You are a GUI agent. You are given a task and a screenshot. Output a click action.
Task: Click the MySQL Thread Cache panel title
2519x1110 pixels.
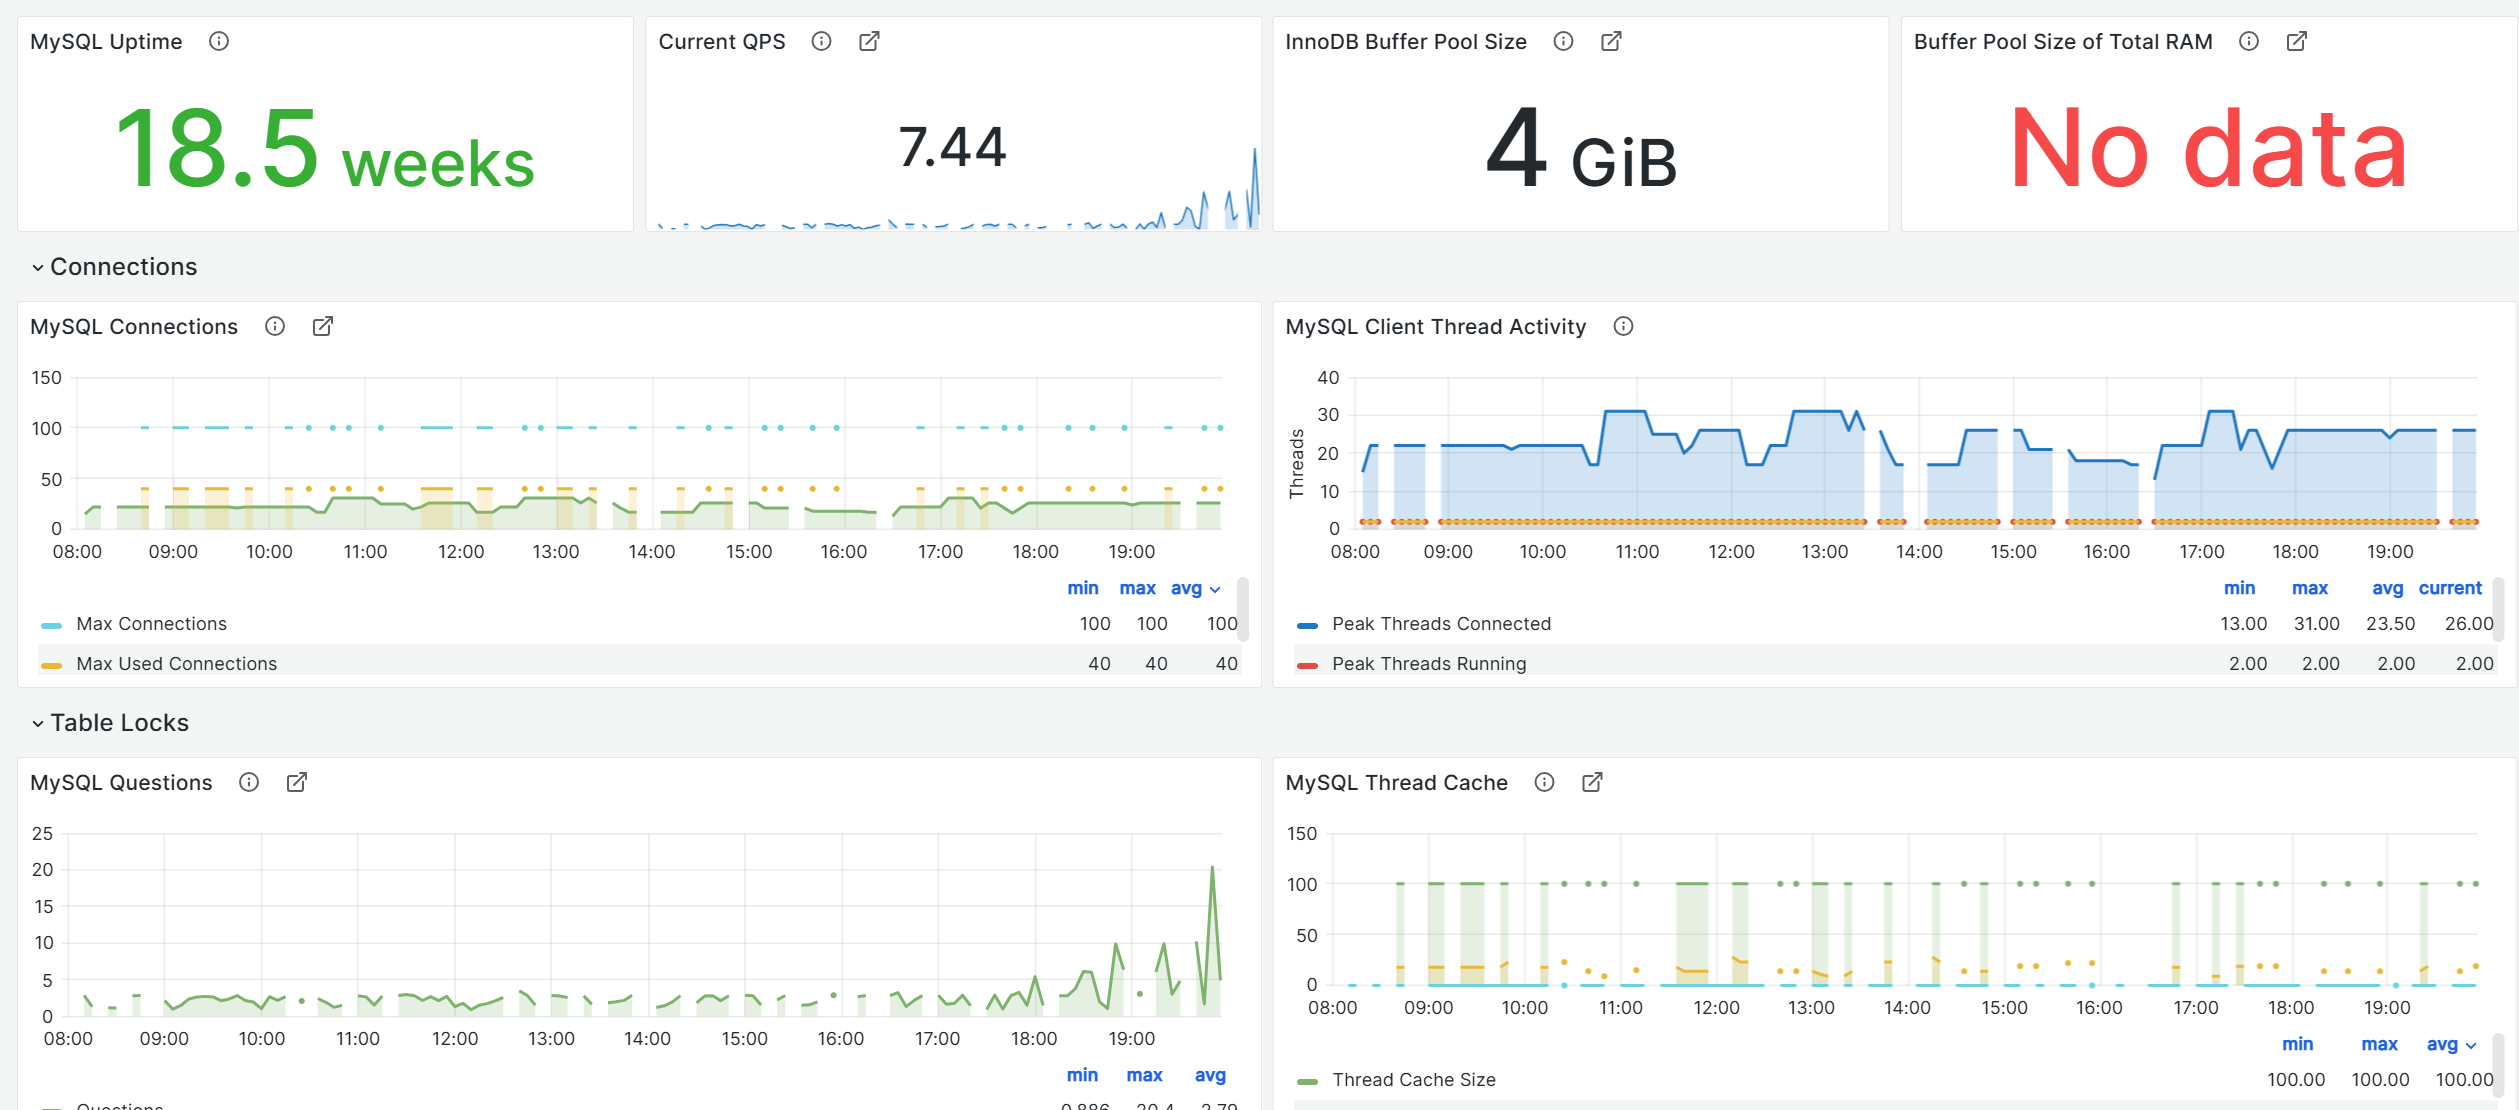point(1396,782)
